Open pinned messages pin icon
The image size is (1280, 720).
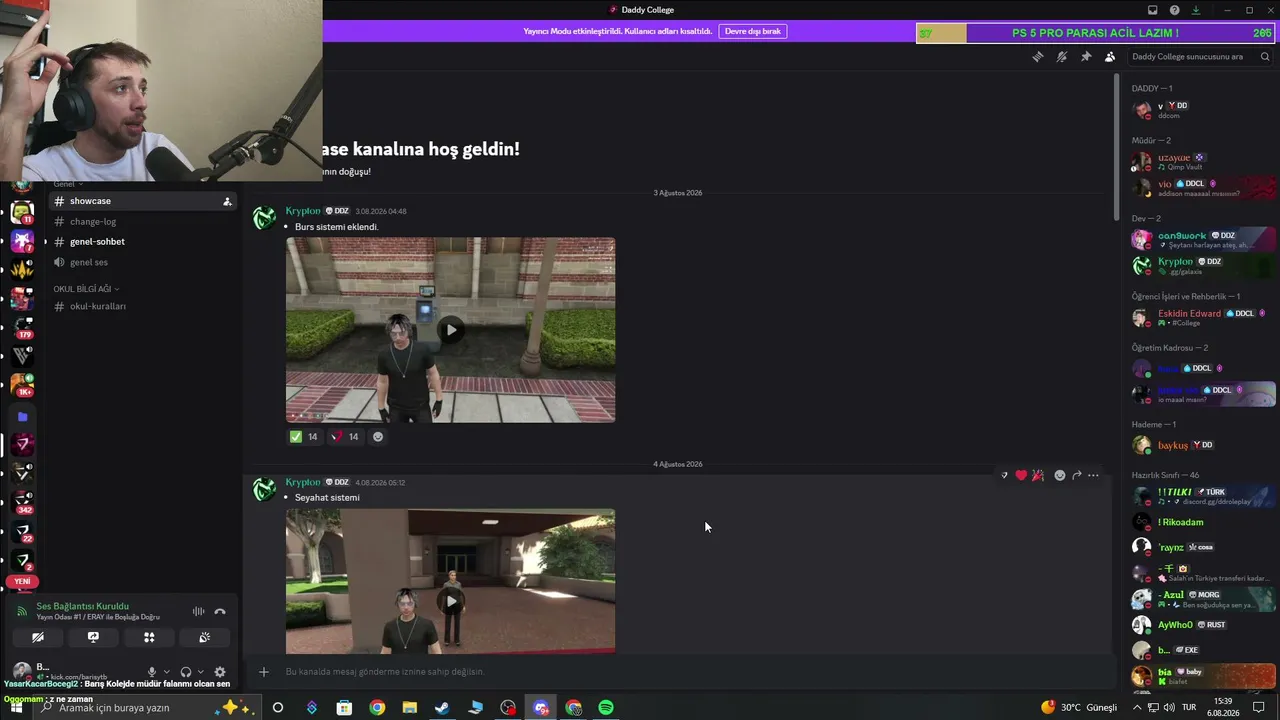(x=1086, y=57)
